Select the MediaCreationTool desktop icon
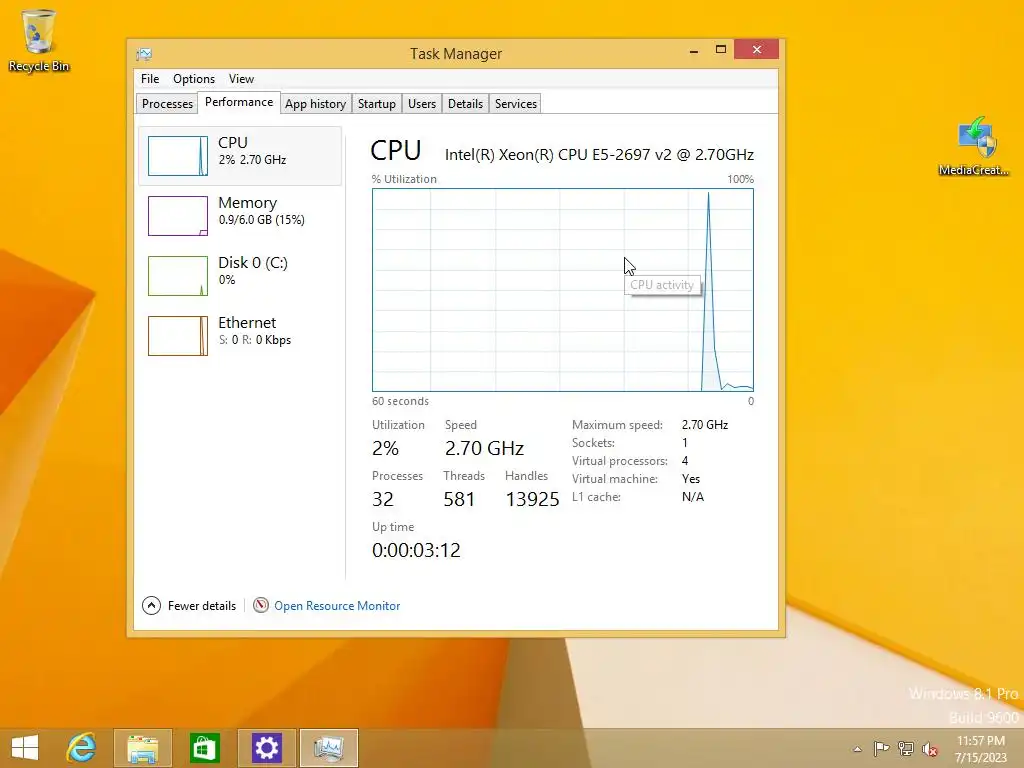 point(974,146)
